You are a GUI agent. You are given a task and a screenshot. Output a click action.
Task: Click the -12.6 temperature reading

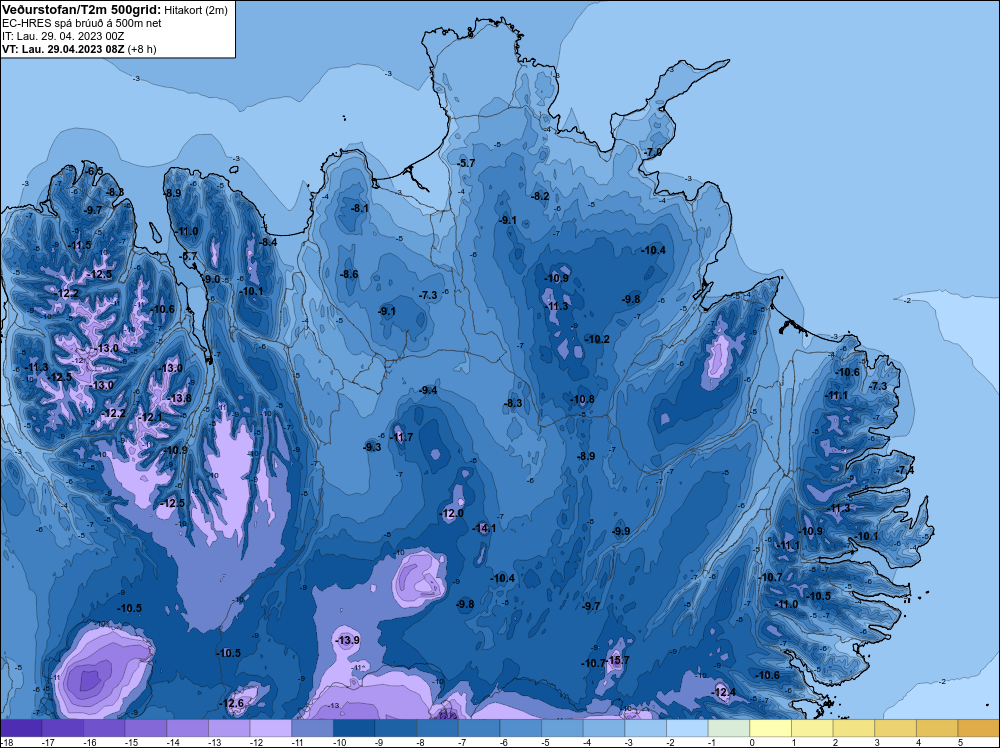coord(232,703)
